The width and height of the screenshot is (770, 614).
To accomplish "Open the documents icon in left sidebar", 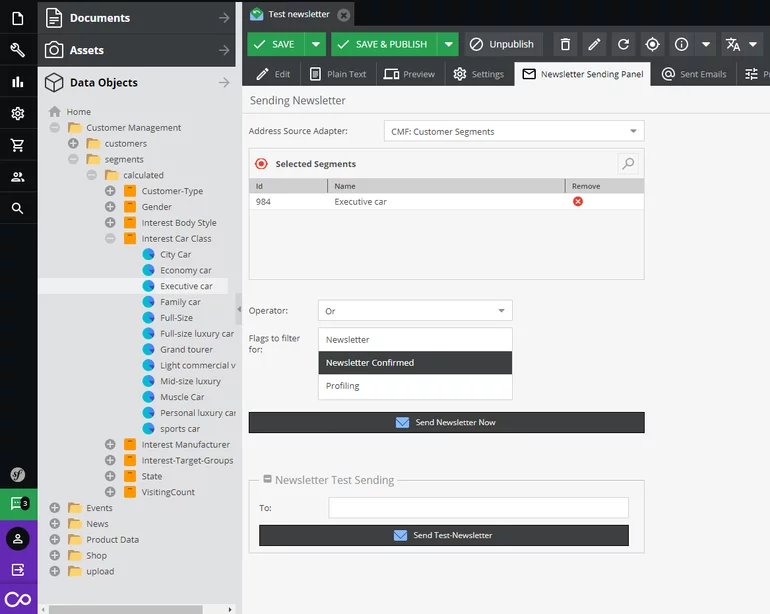I will coord(18,18).
